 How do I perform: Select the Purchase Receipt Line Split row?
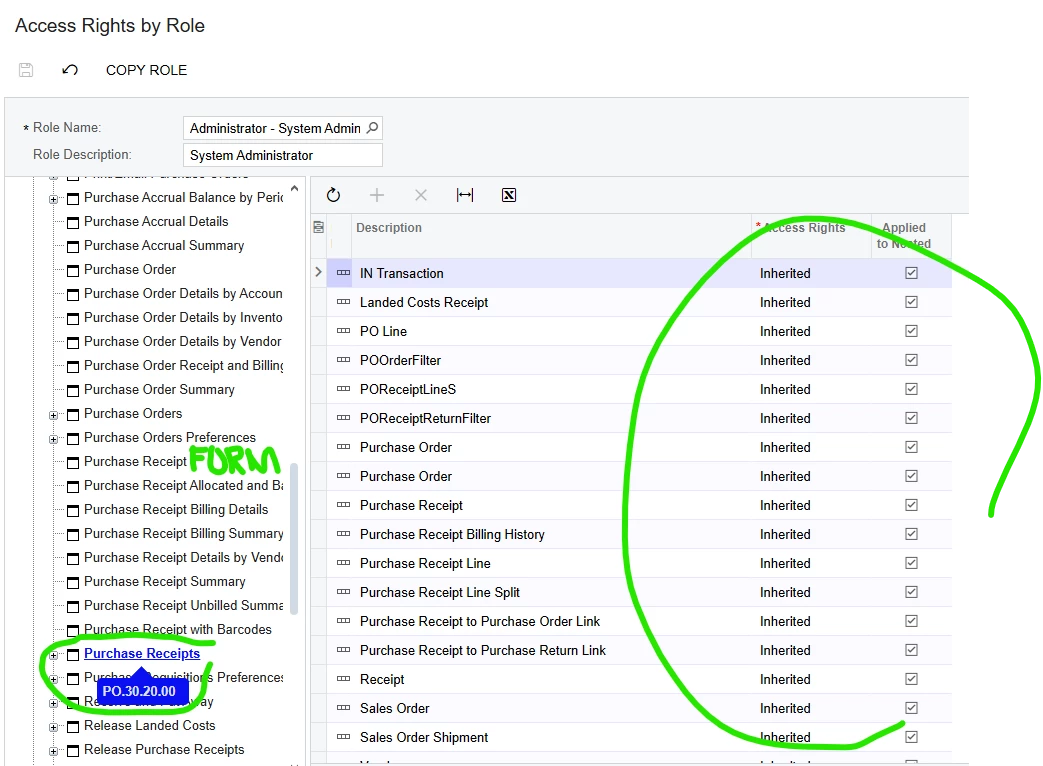(440, 592)
